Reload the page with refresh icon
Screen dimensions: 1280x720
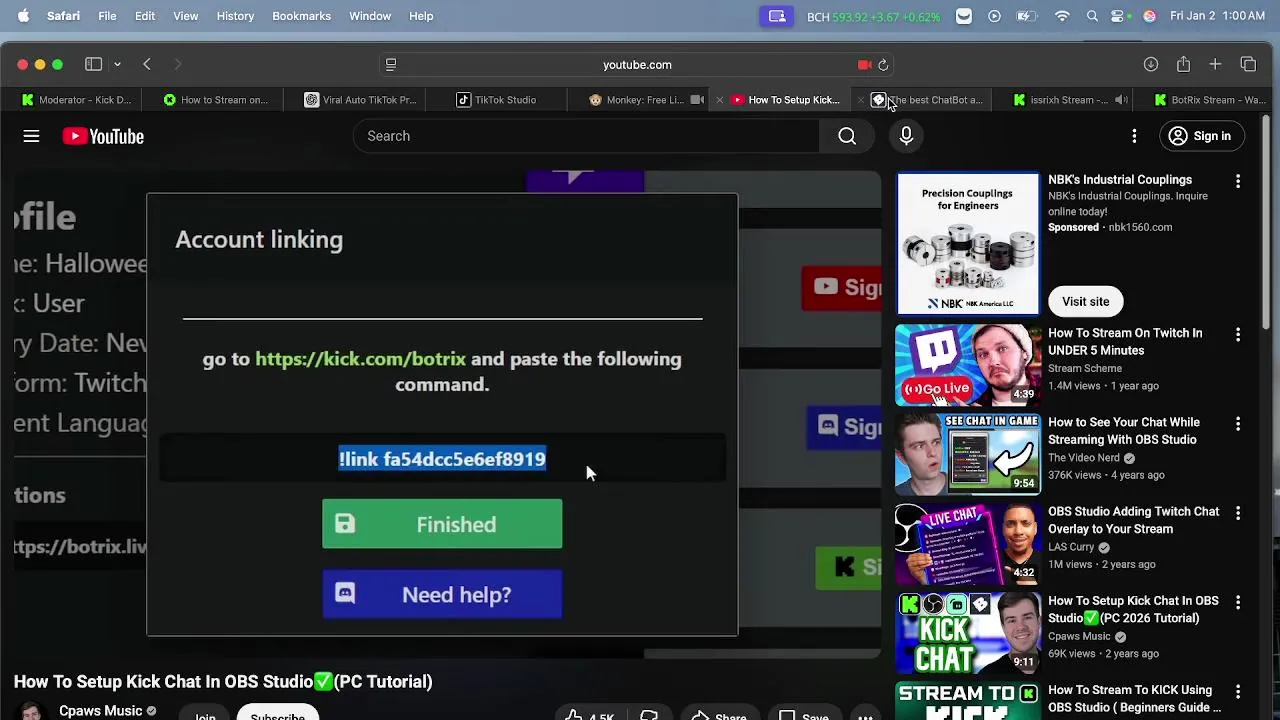coord(883,64)
